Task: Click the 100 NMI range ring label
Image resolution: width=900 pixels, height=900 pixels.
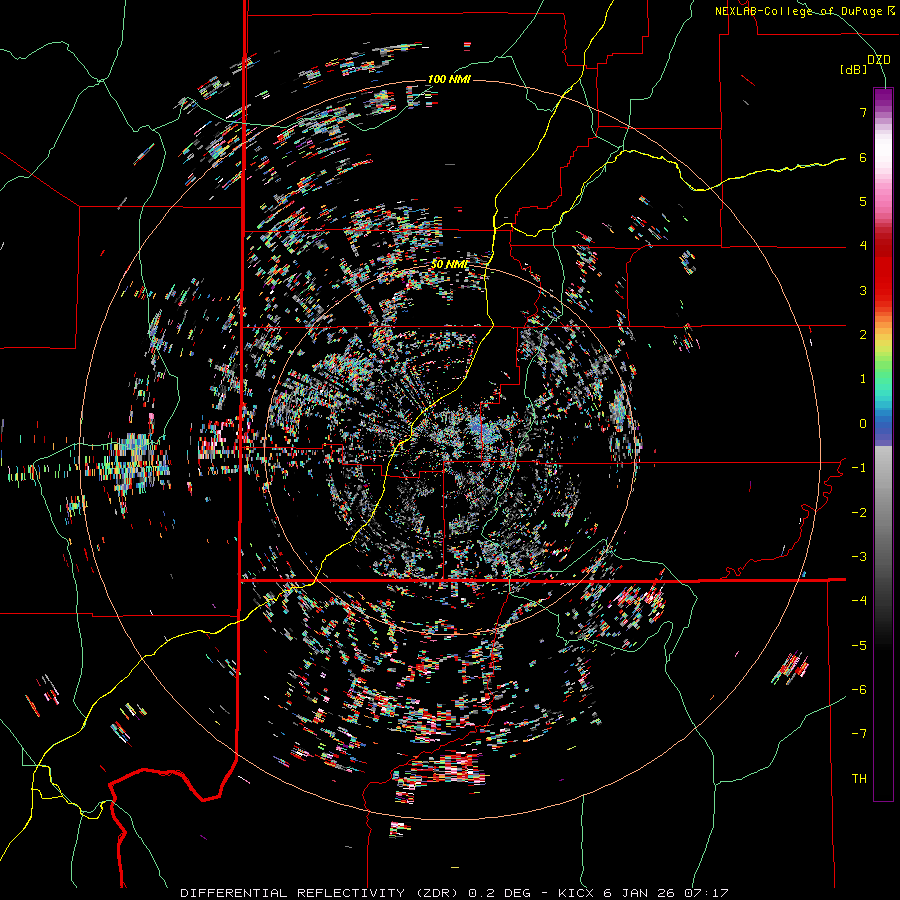Action: (449, 79)
